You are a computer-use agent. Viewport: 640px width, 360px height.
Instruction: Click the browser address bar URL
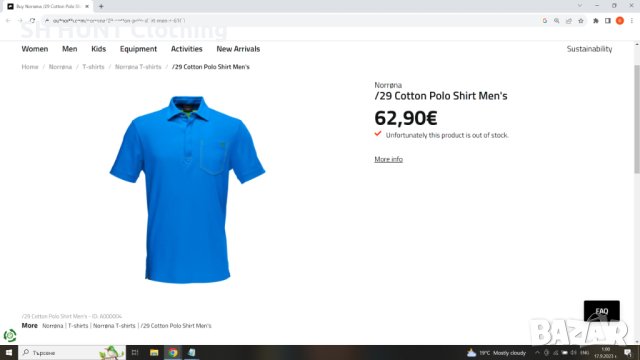coord(118,20)
